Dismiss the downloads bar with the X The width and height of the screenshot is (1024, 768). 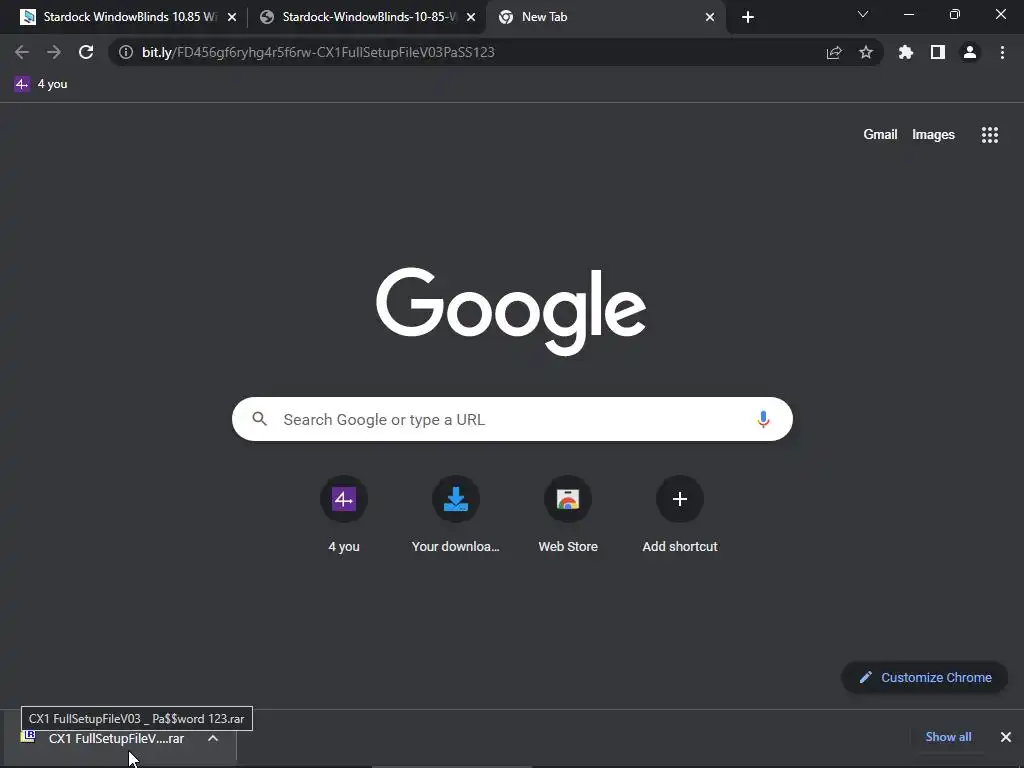point(1006,737)
